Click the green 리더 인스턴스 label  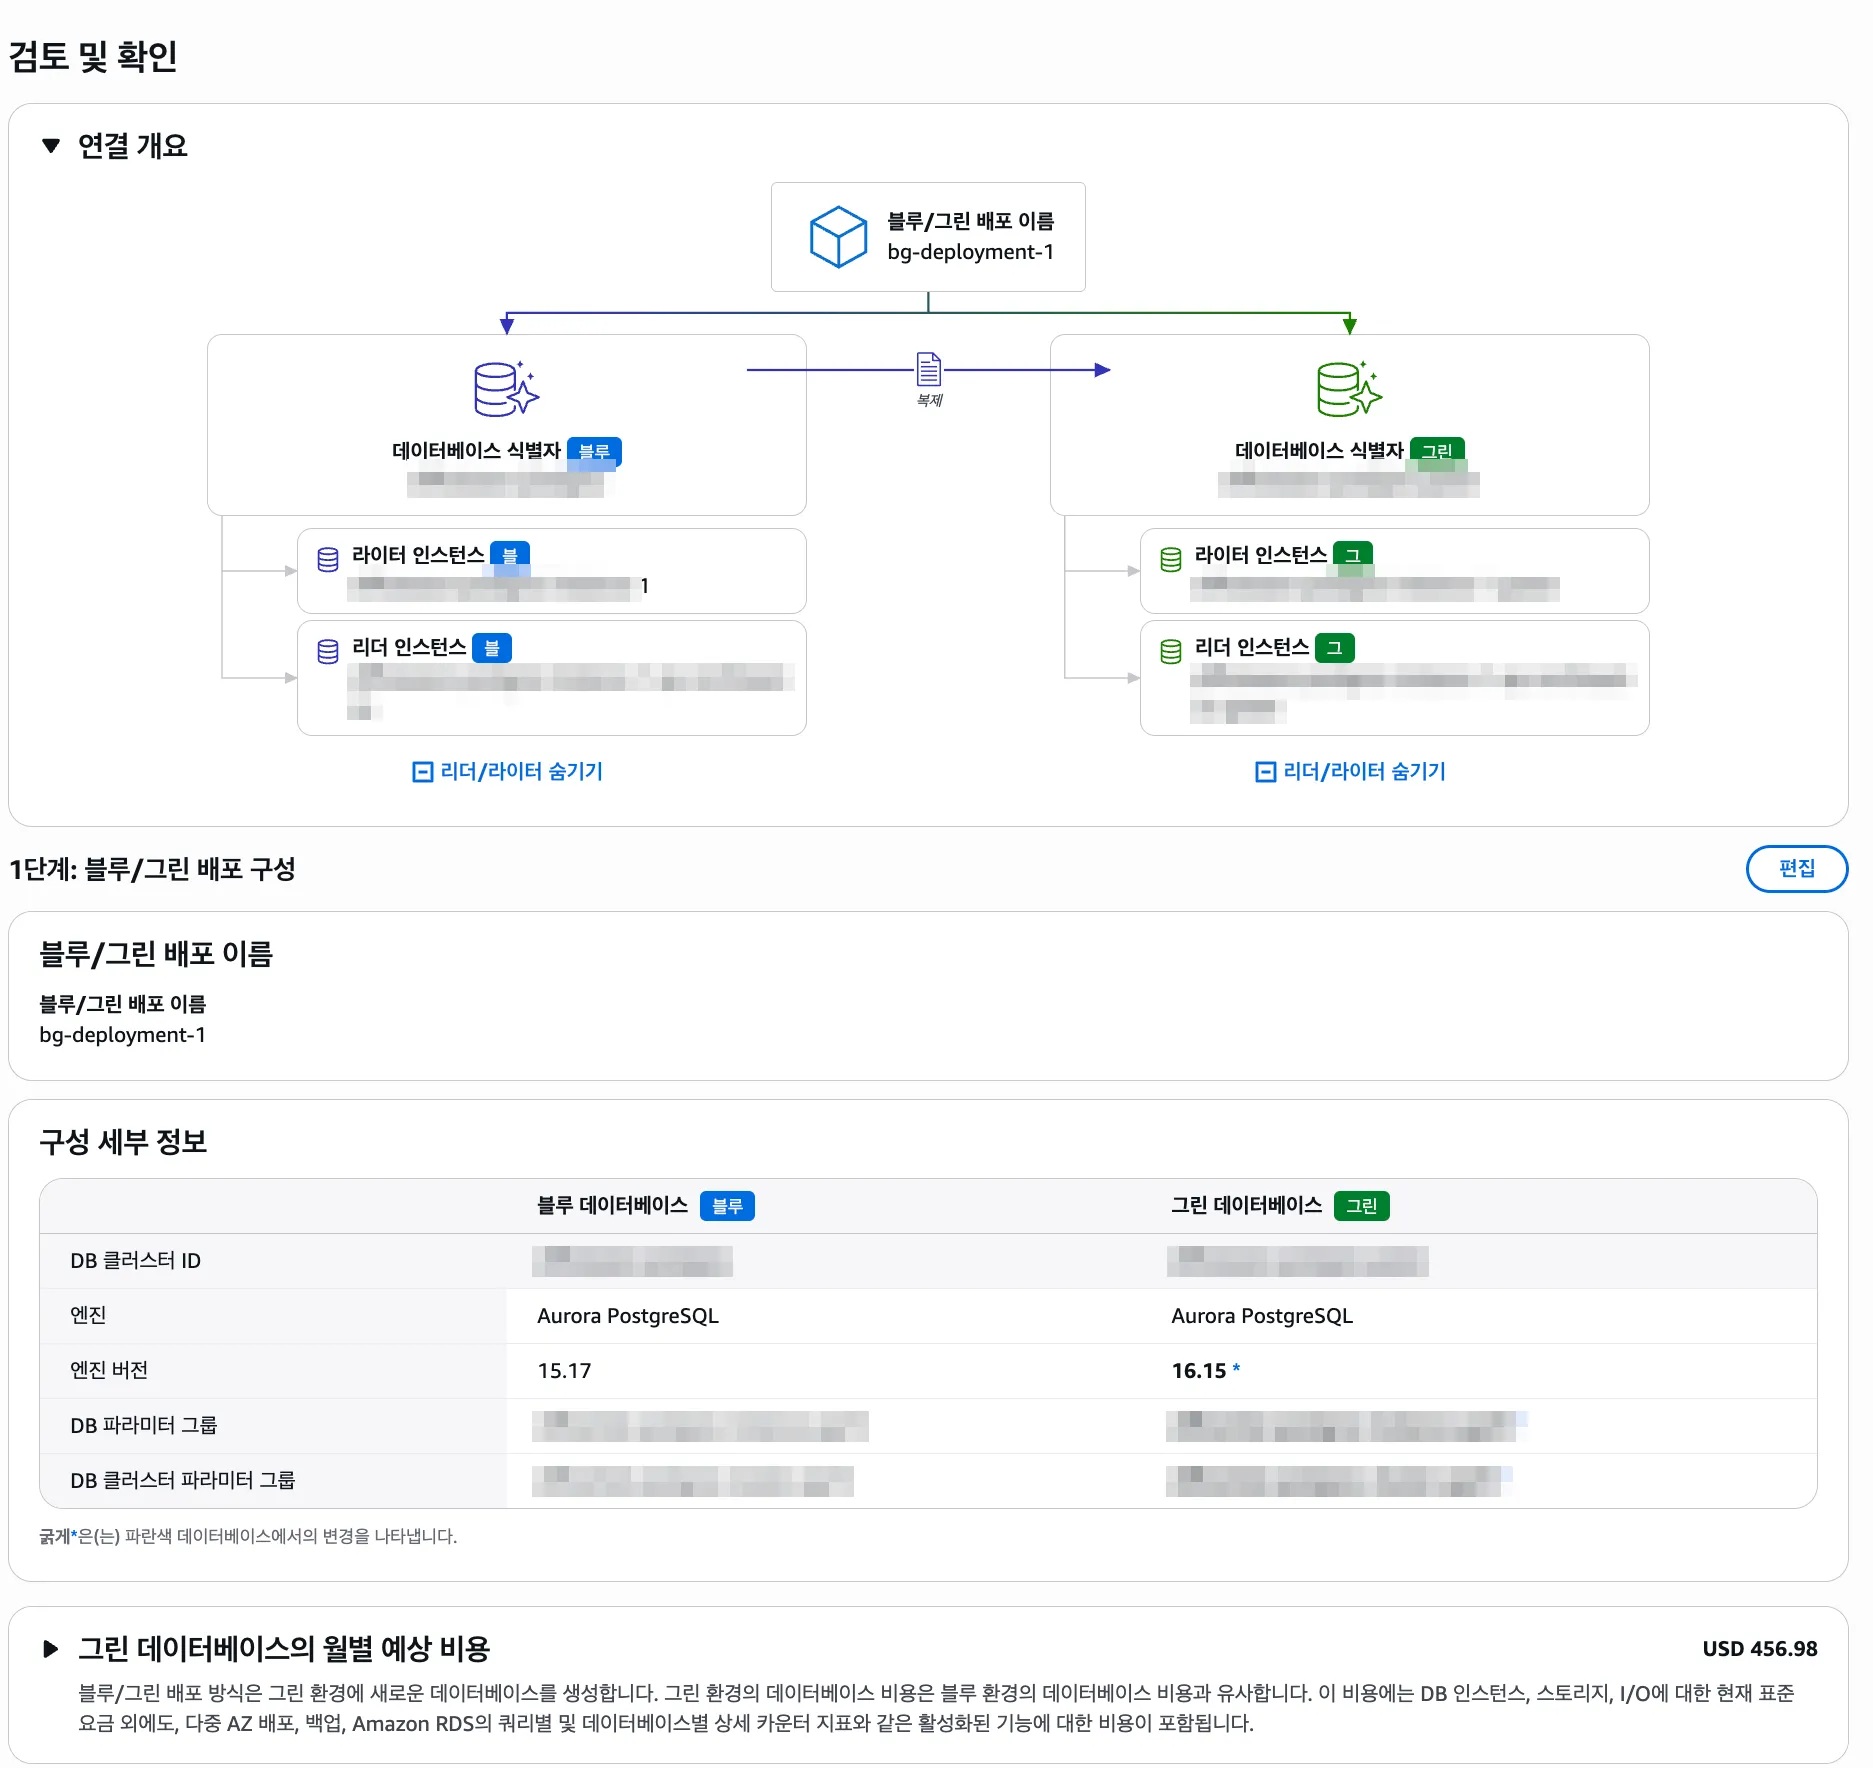(1252, 647)
